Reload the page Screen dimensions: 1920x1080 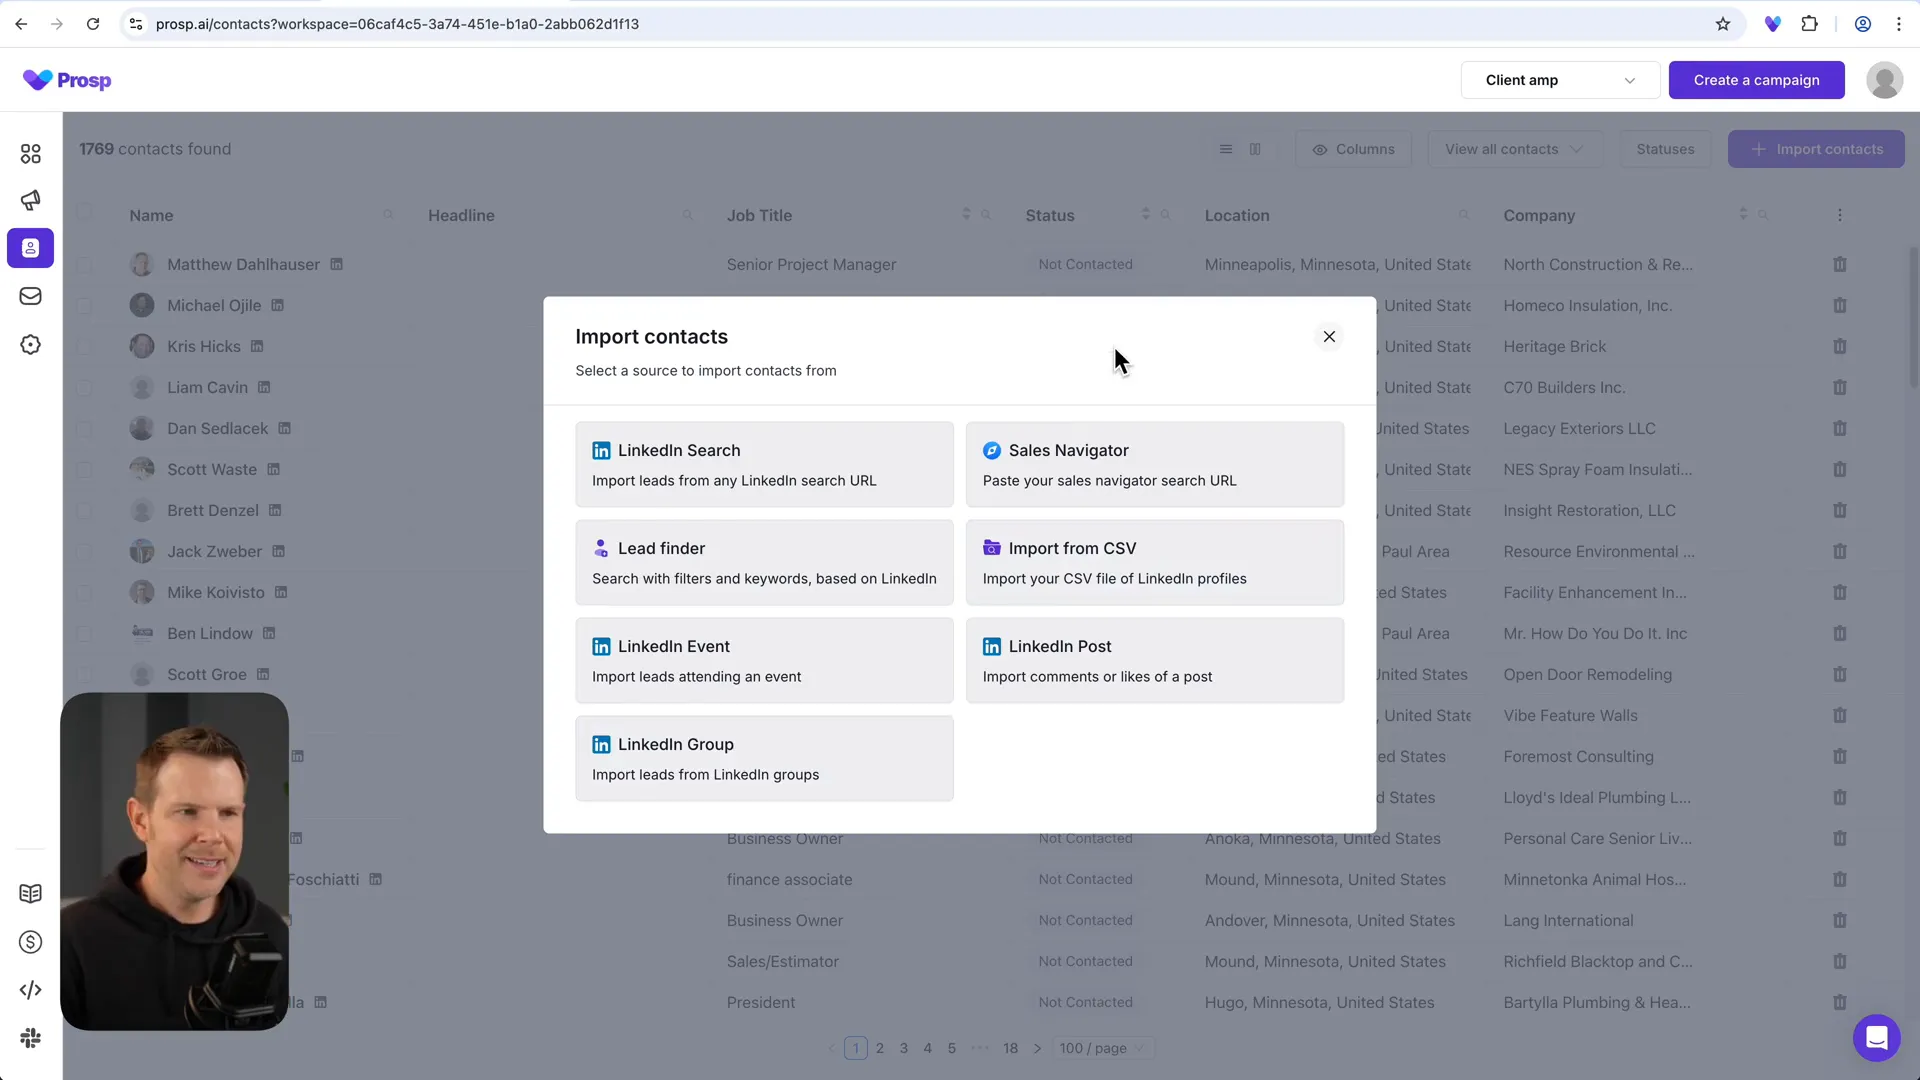coord(93,24)
